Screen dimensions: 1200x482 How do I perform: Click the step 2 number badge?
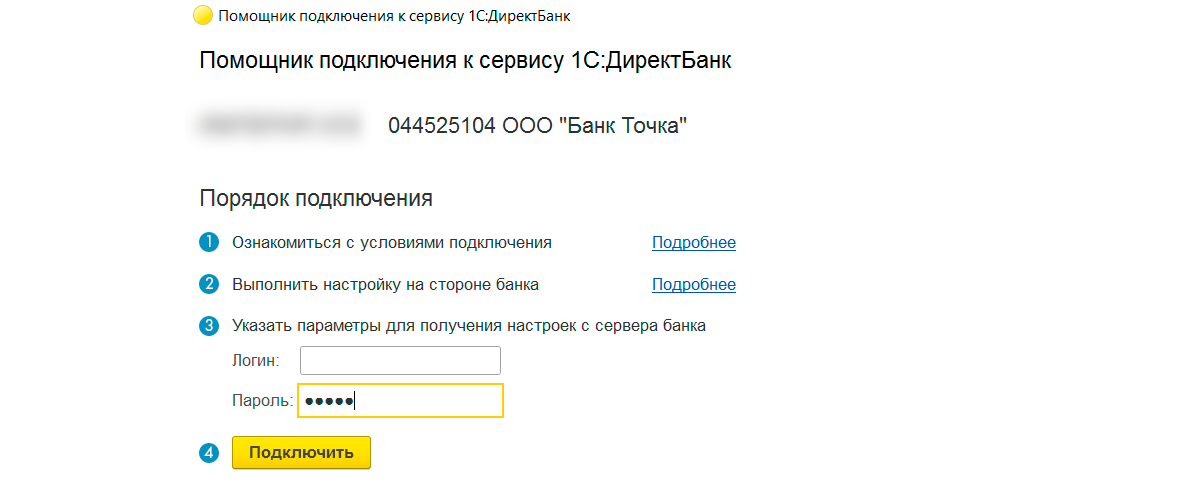[209, 284]
